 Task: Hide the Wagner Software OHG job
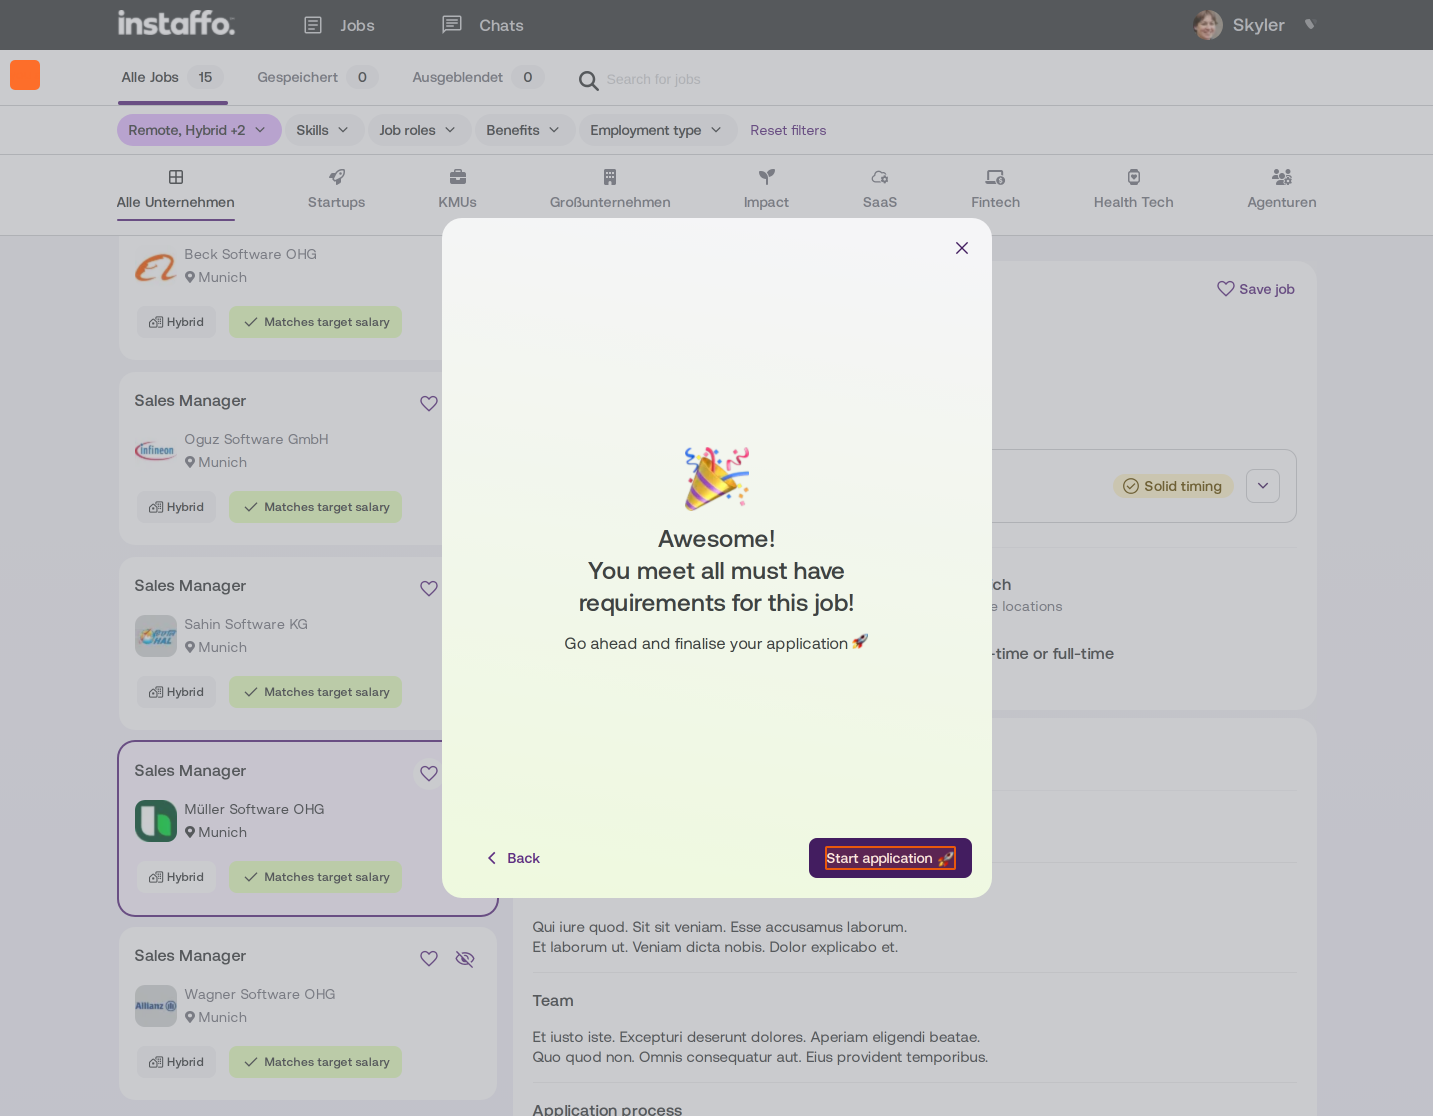coord(465,958)
